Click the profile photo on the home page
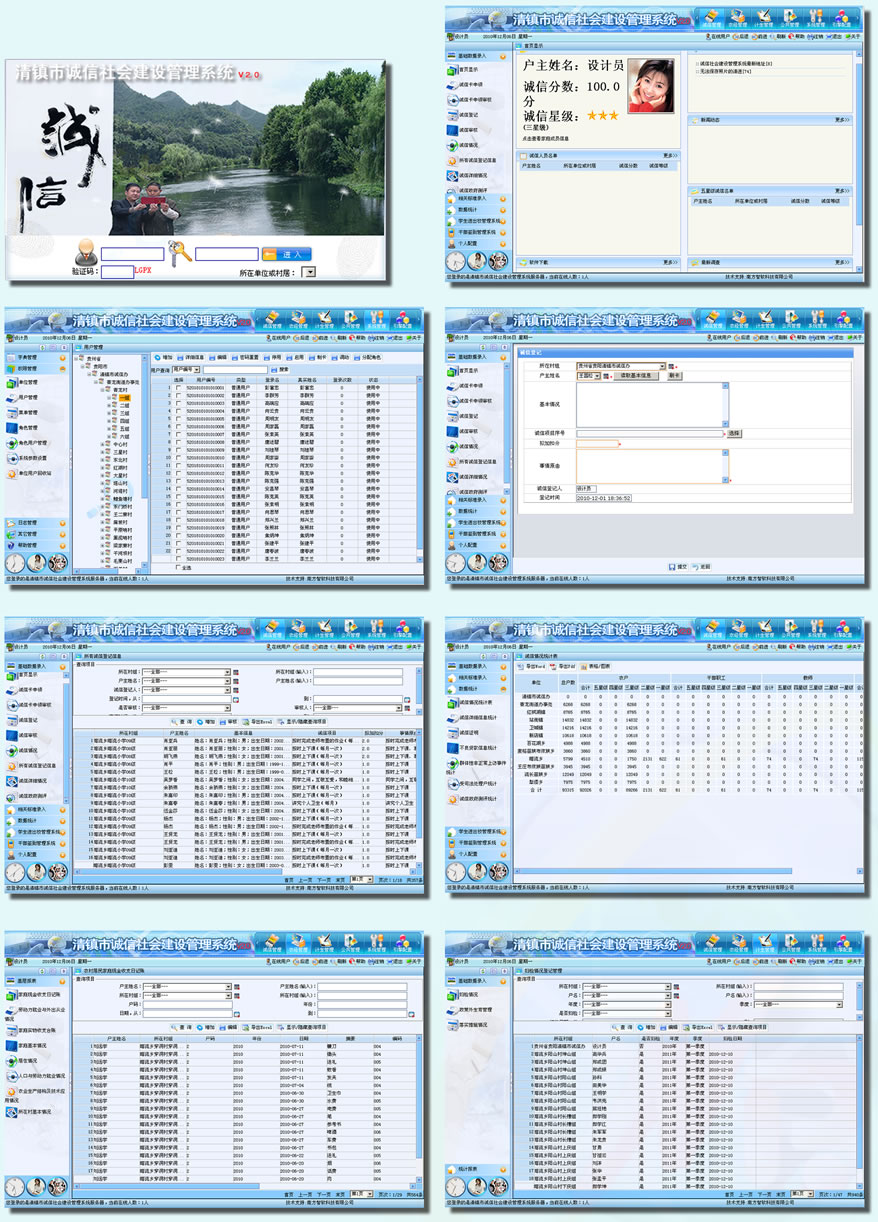 [651, 86]
